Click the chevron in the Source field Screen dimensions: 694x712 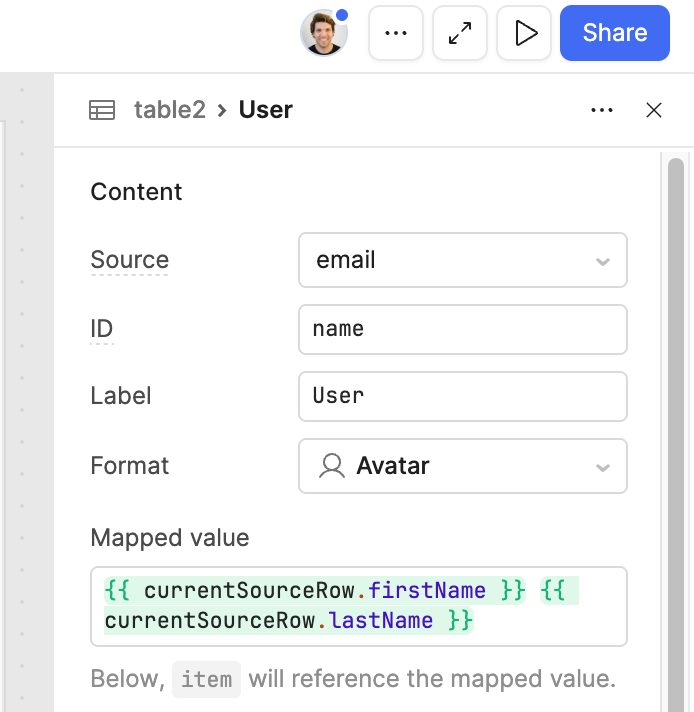pos(603,262)
